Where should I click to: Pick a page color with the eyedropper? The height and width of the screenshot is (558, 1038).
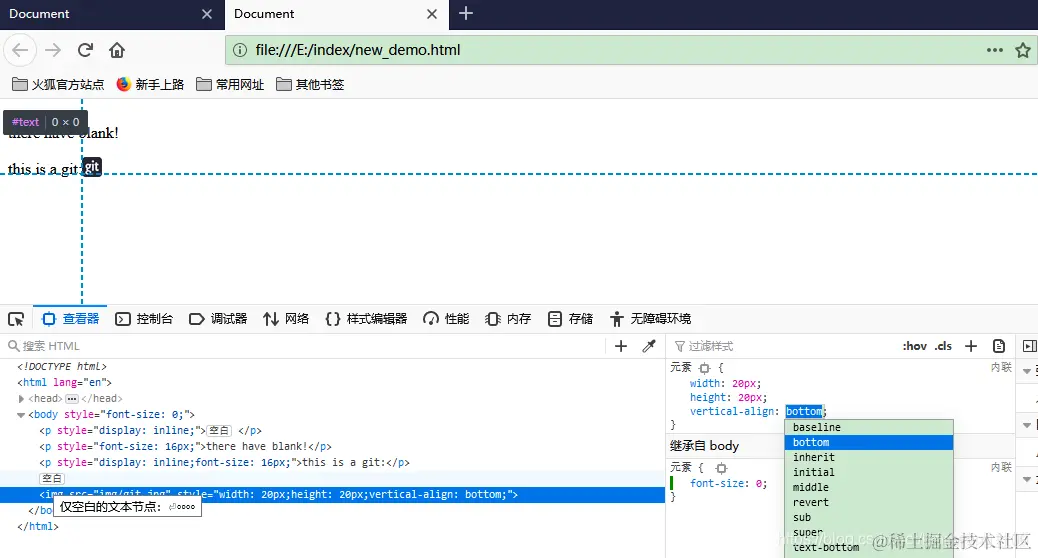pos(649,346)
